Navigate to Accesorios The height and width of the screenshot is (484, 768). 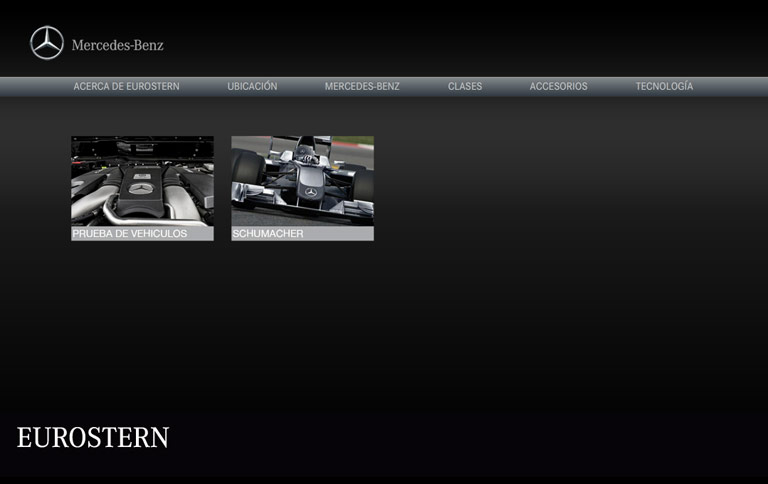click(x=558, y=87)
